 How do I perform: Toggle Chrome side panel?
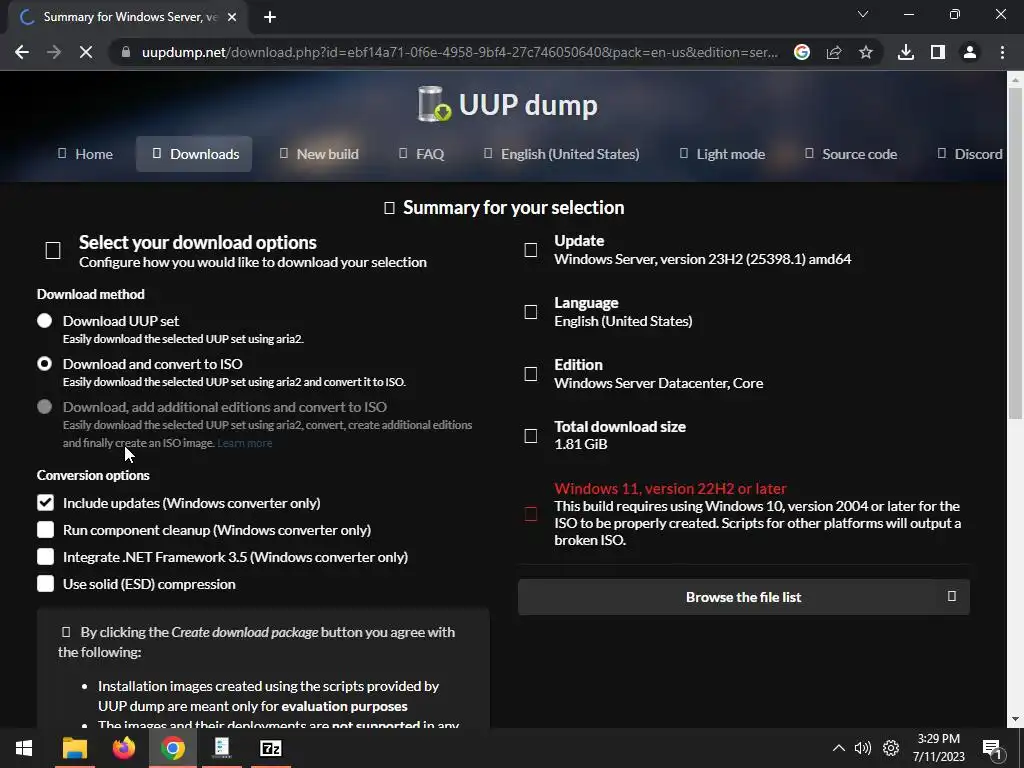click(x=938, y=52)
